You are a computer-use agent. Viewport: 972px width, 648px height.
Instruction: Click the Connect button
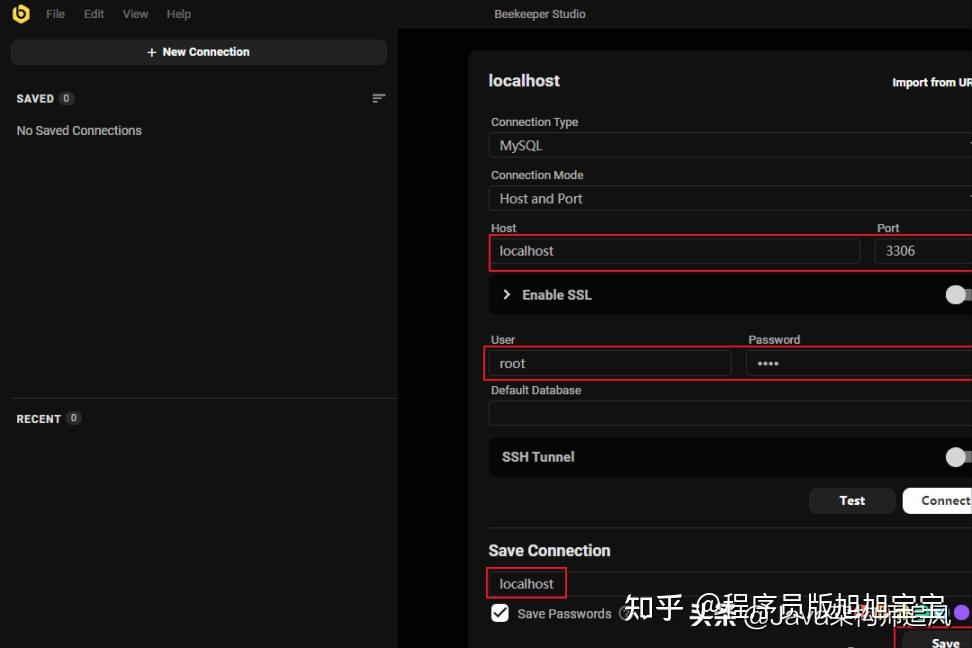click(x=937, y=500)
